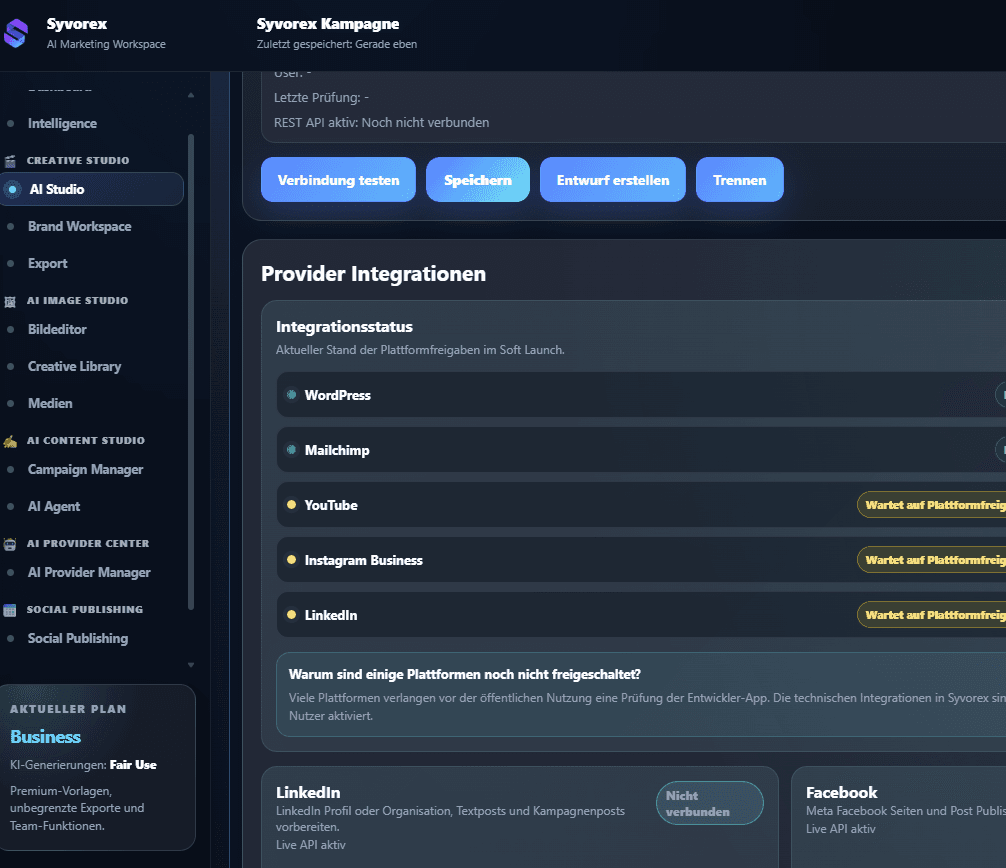The width and height of the screenshot is (1006, 868).
Task: Click the Mailchimp status dot
Action: [291, 450]
